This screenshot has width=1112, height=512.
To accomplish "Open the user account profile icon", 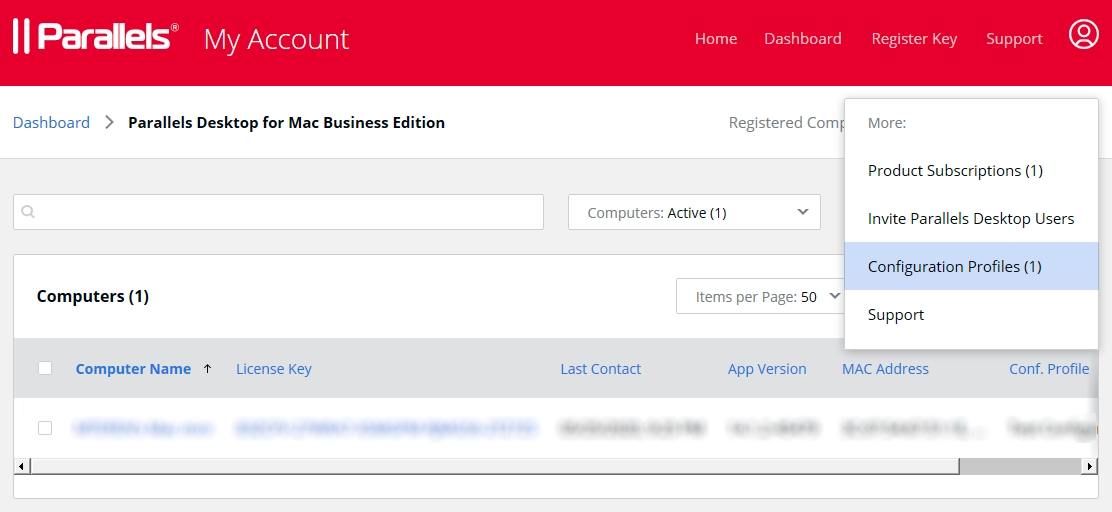I will (x=1083, y=35).
